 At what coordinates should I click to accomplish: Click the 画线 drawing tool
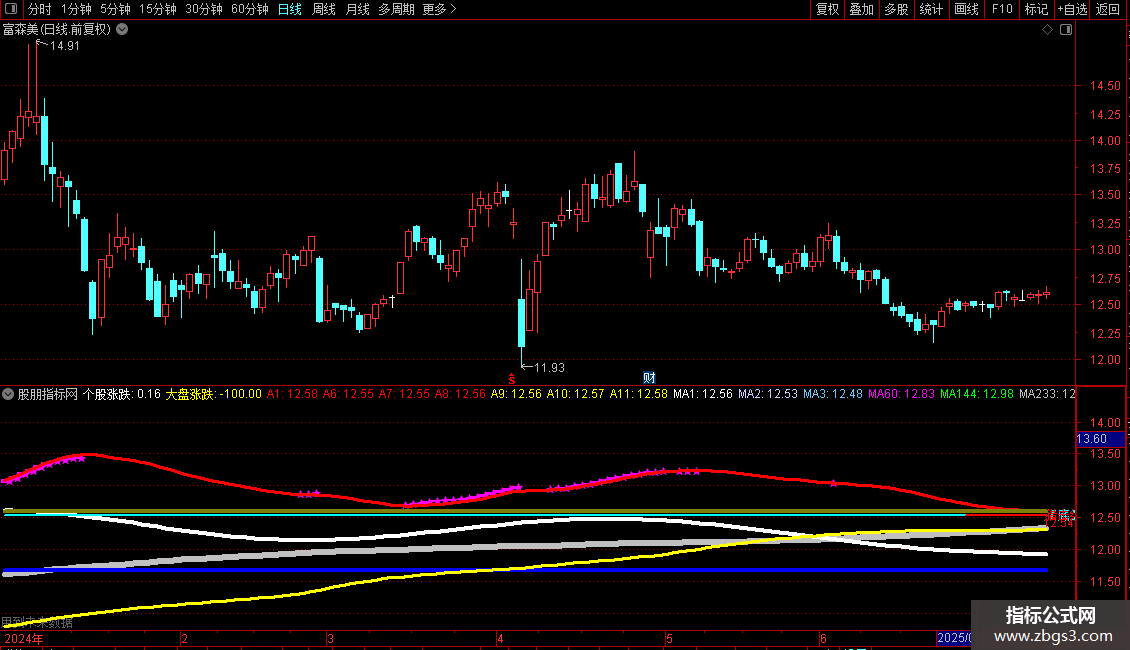966,9
